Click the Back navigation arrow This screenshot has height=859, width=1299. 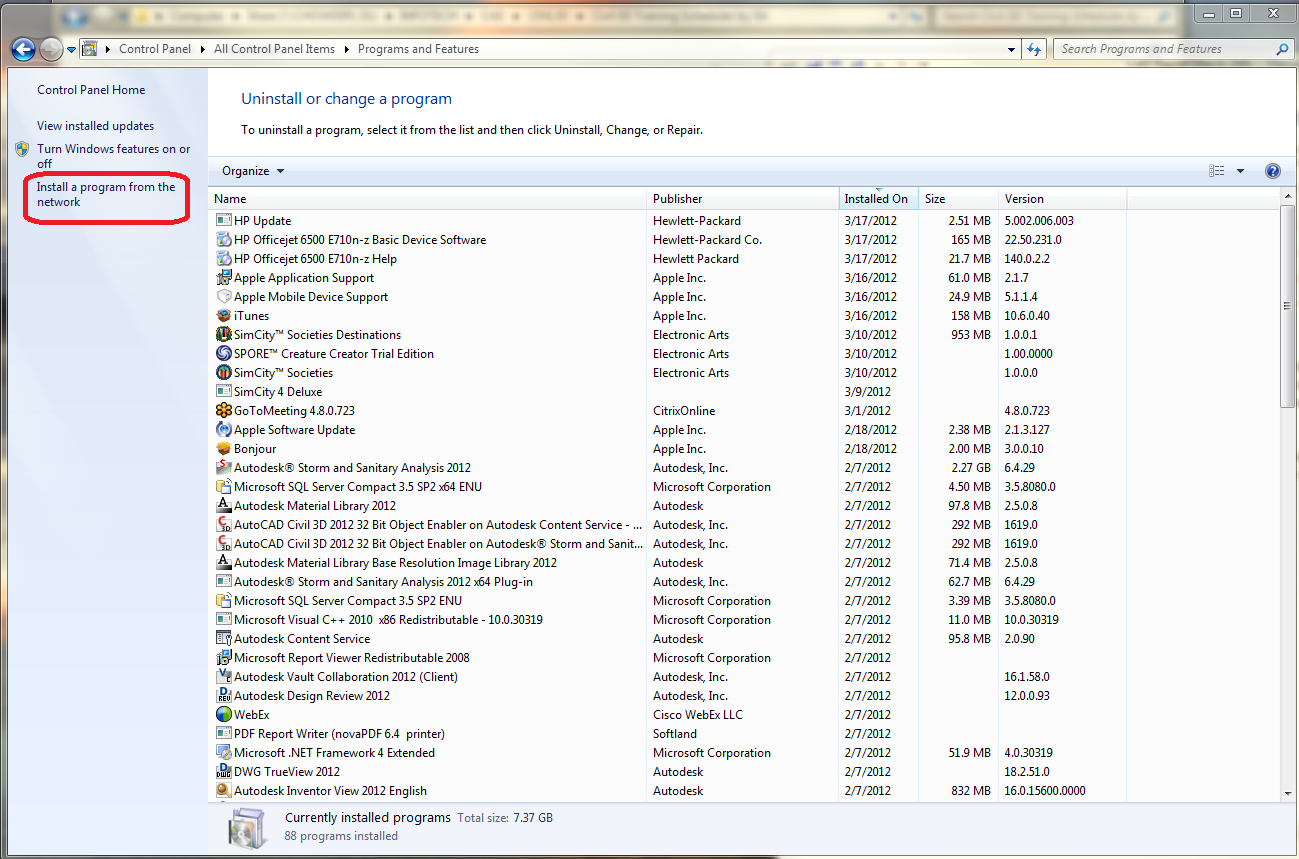22,48
